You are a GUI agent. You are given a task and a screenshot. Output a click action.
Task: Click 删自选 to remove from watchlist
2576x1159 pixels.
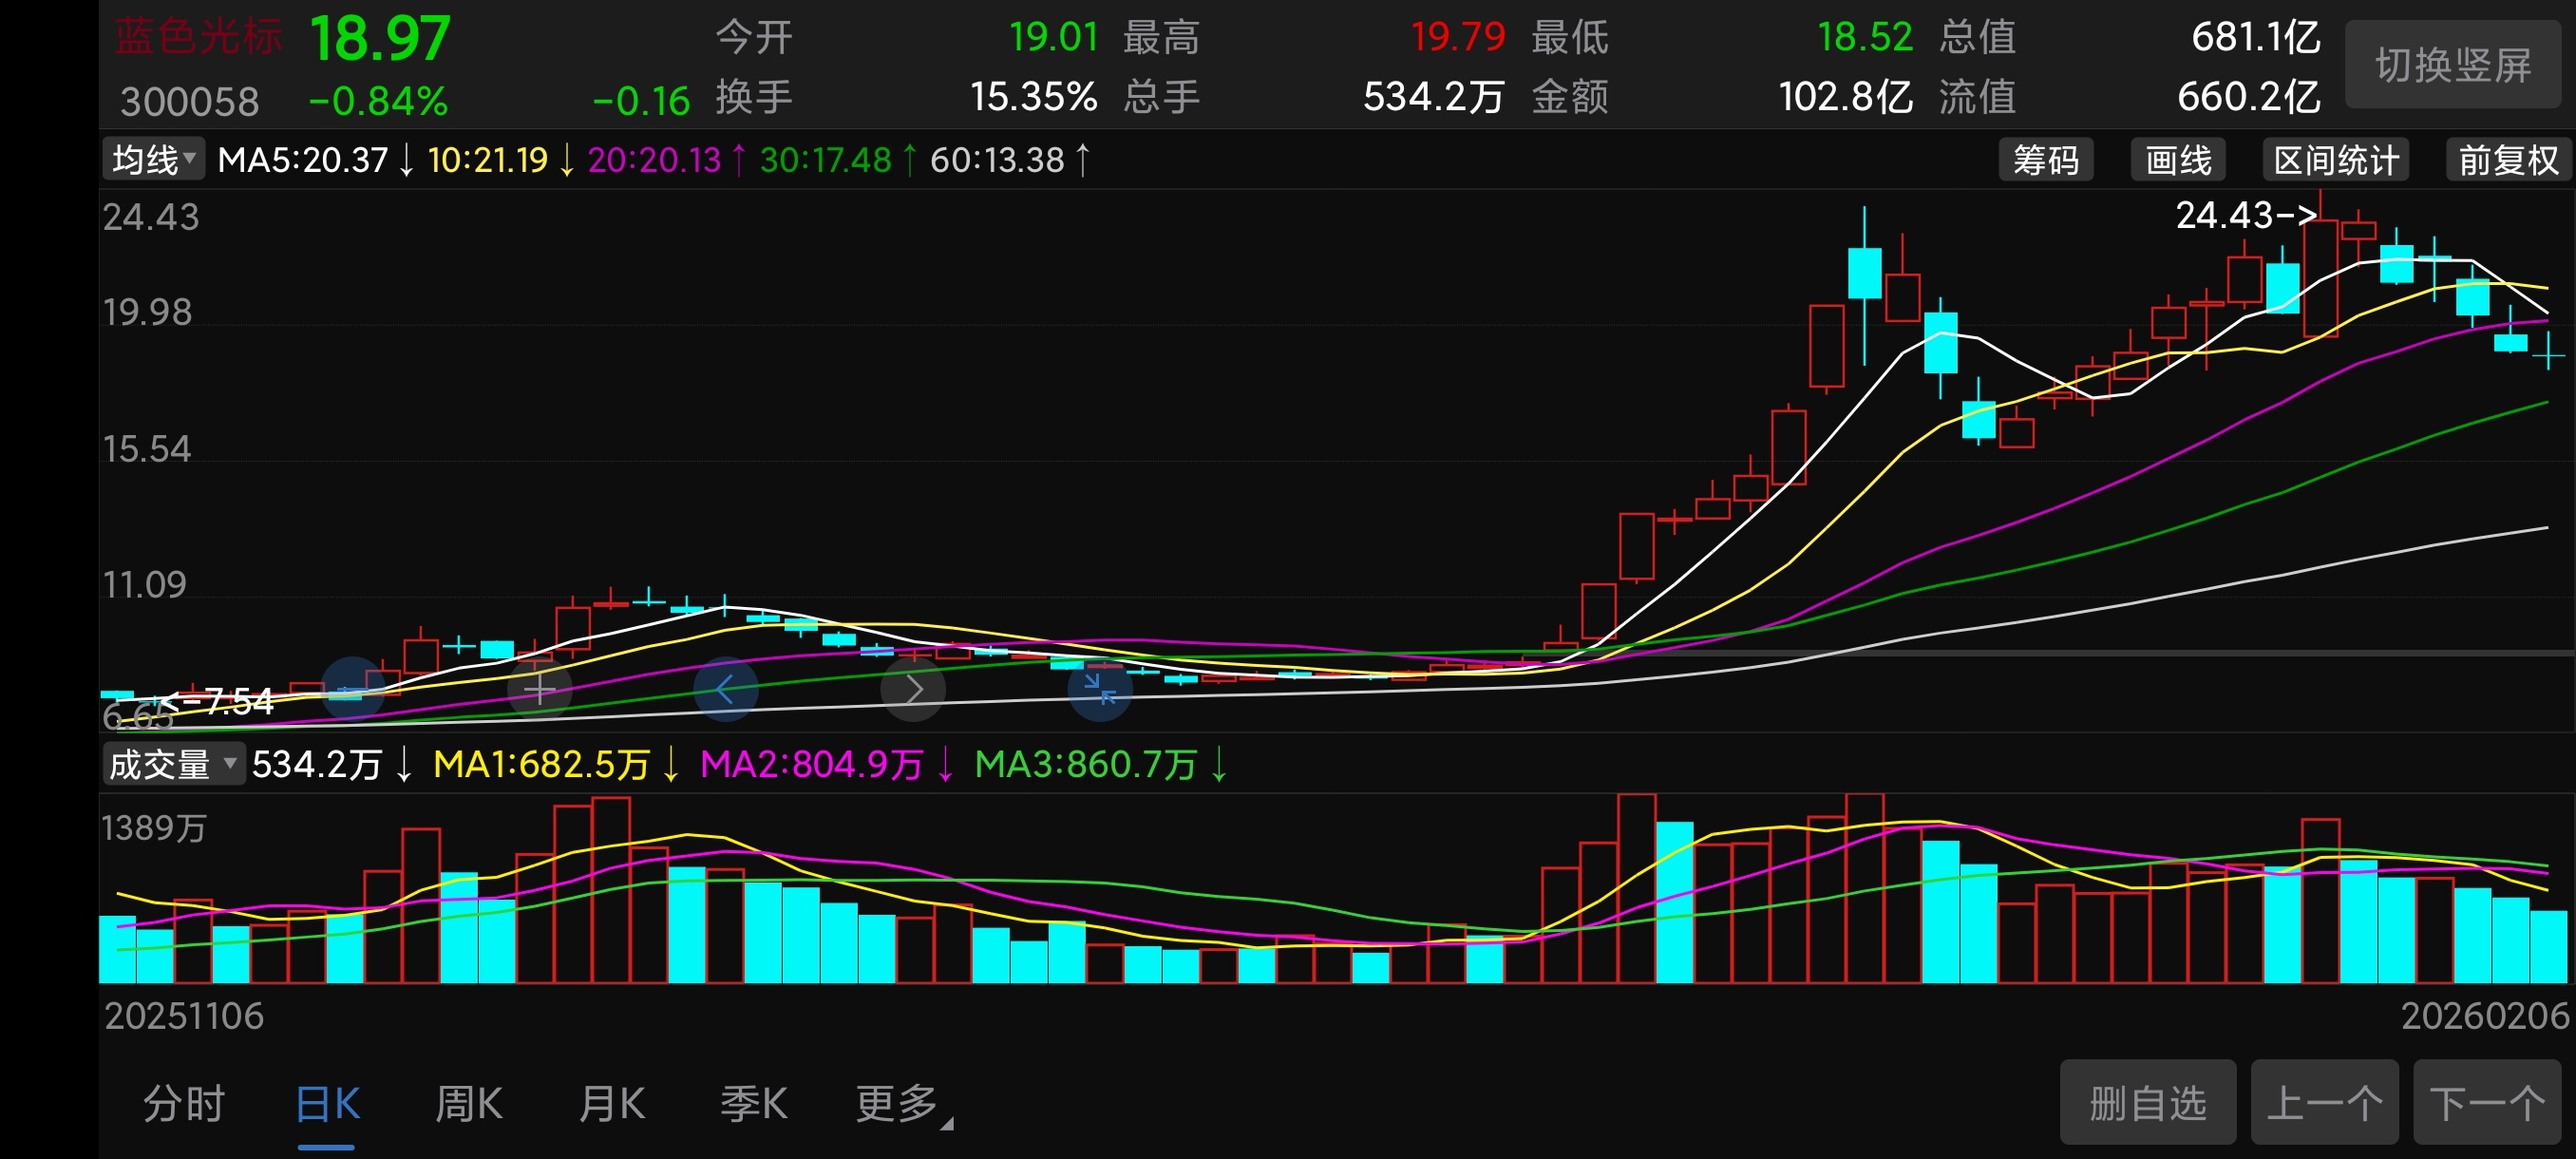tap(2147, 1102)
